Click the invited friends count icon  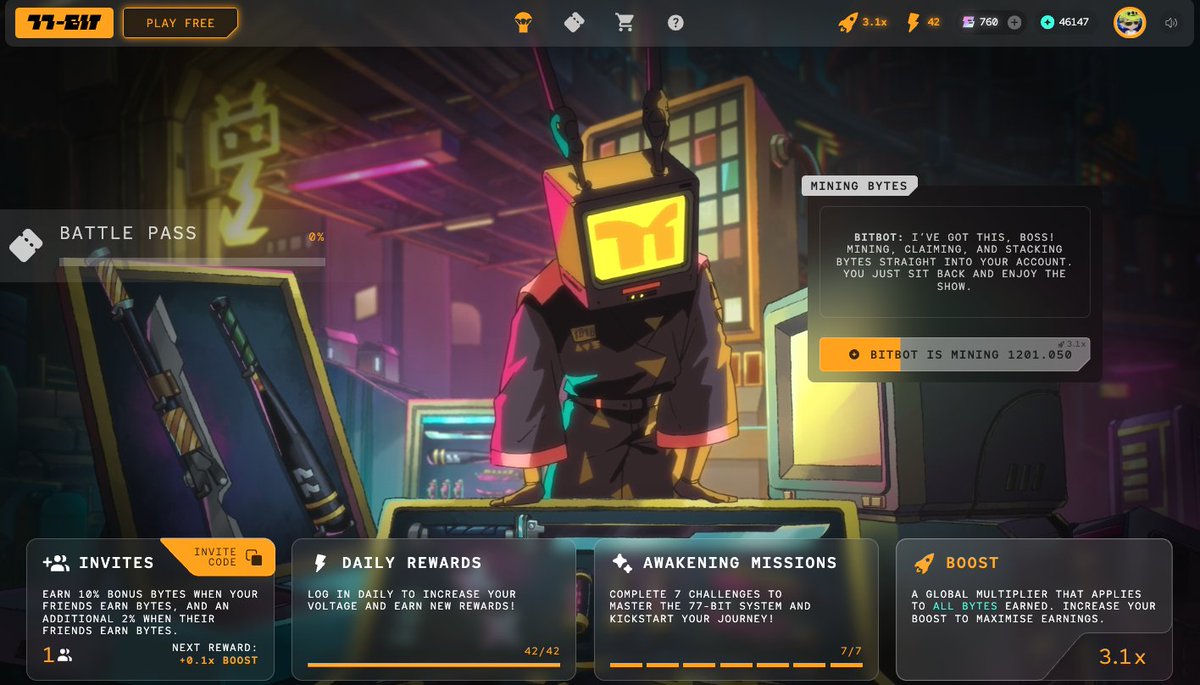pyautogui.click(x=64, y=656)
